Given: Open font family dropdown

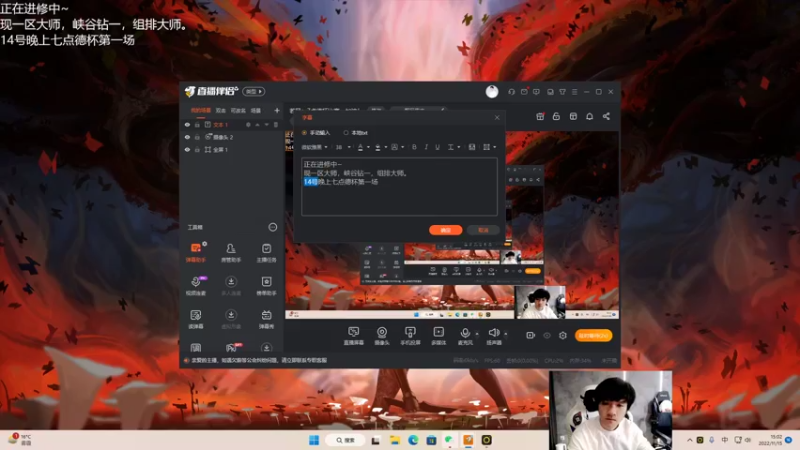Looking at the screenshot, I should click(x=314, y=147).
